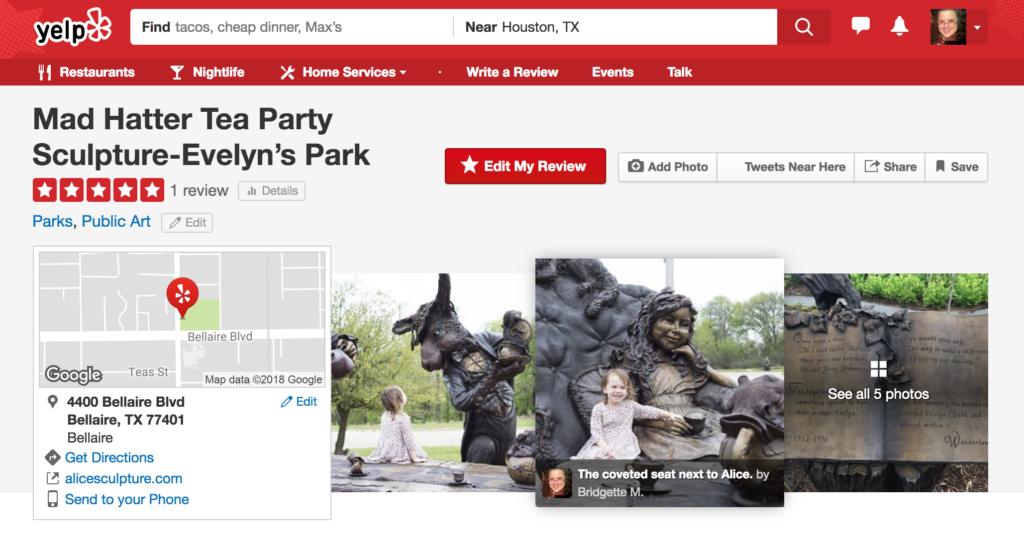Click the Google logo on map
Viewport: 1024px width, 534px height.
coord(73,375)
